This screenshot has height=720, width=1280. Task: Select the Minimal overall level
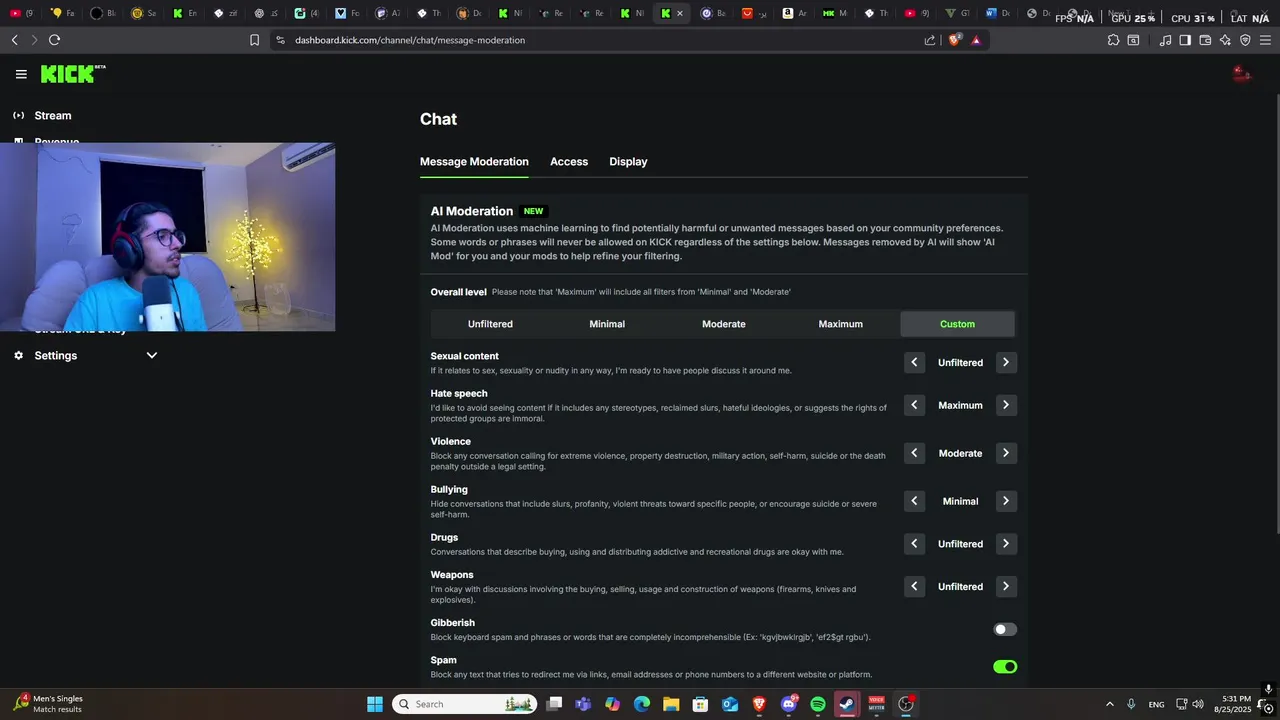click(x=607, y=324)
